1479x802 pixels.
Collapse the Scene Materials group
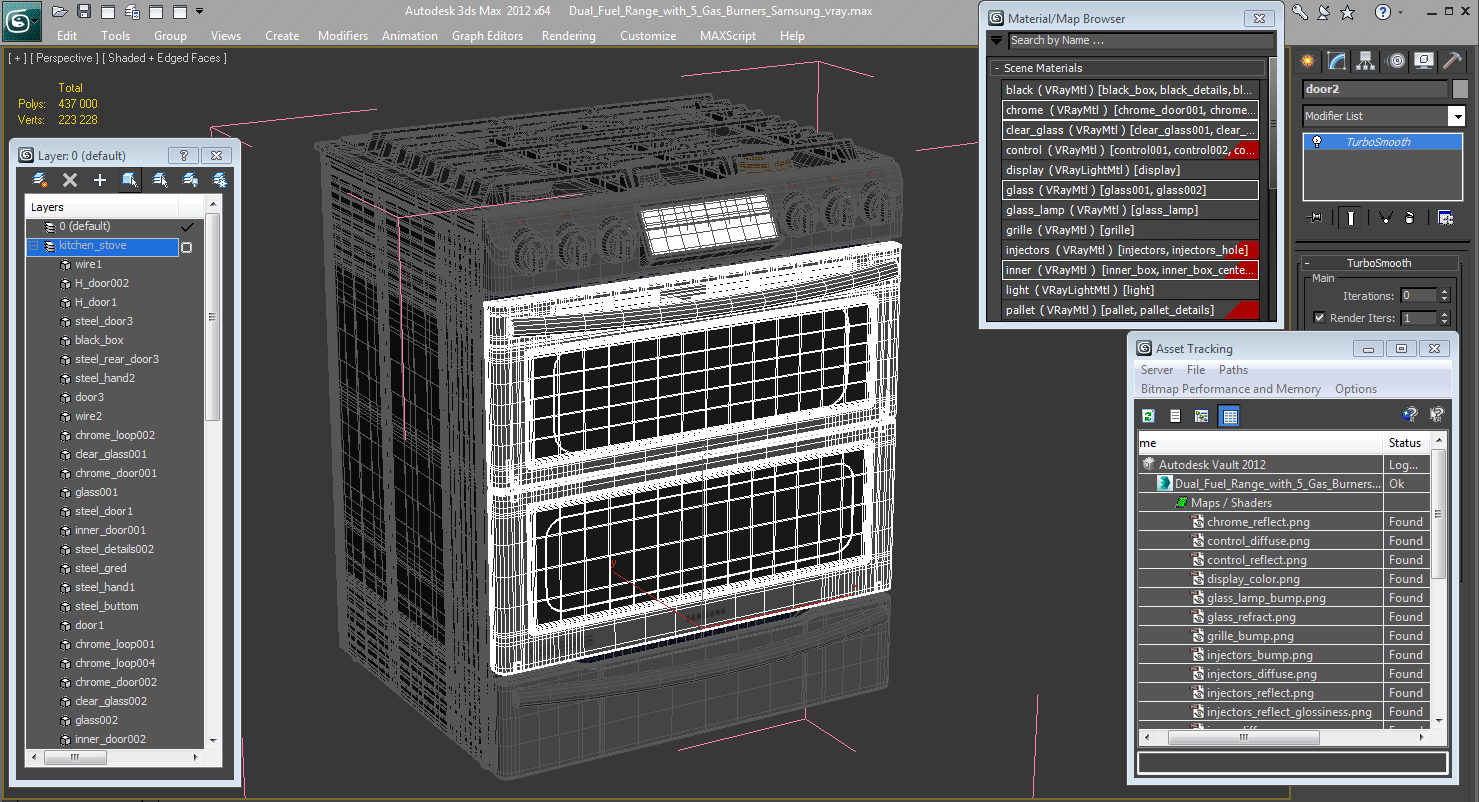point(997,68)
